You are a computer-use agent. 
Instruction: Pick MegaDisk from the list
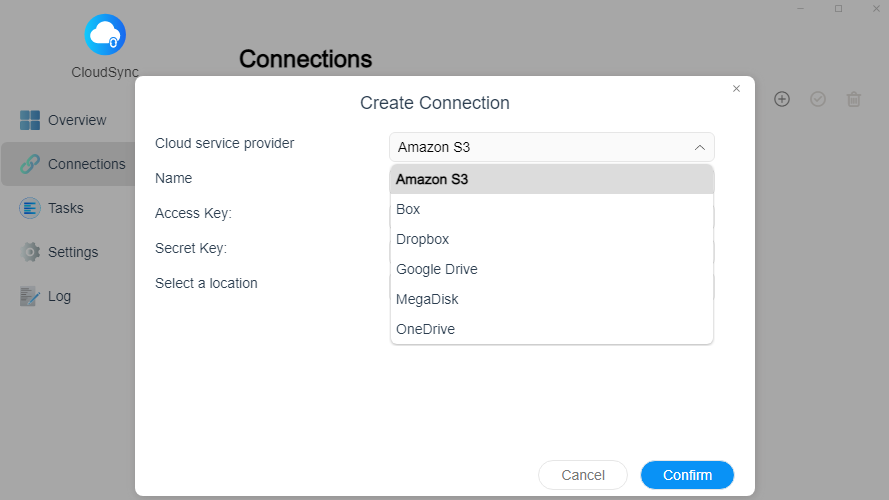click(x=552, y=299)
